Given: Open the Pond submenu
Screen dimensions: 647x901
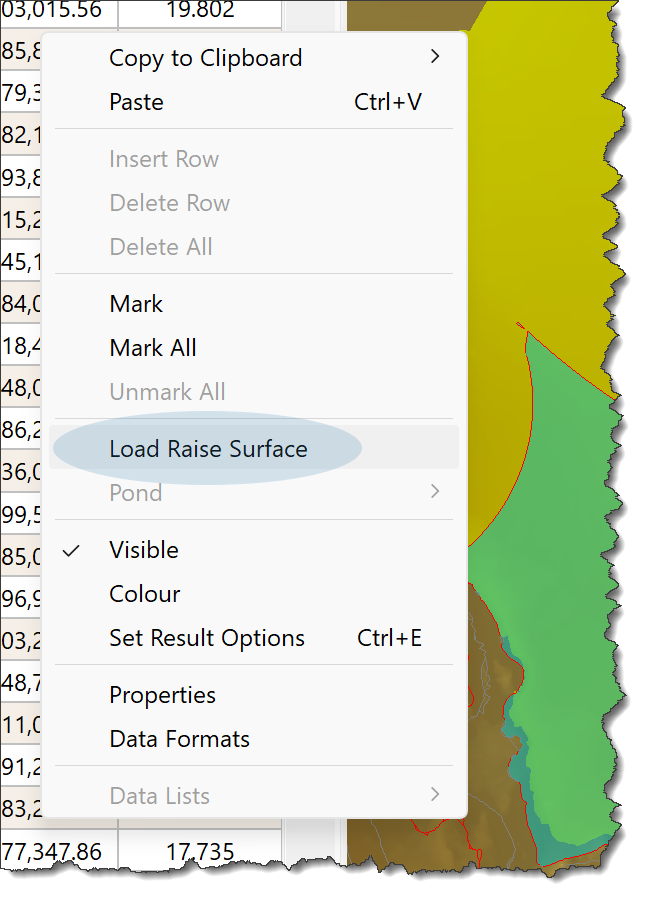Looking at the screenshot, I should 253,493.
